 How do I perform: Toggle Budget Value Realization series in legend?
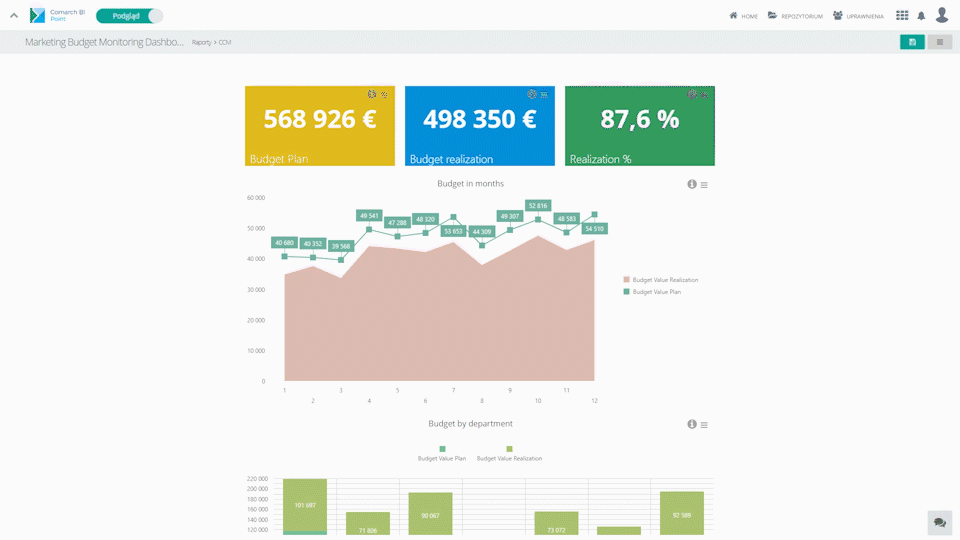click(x=660, y=280)
